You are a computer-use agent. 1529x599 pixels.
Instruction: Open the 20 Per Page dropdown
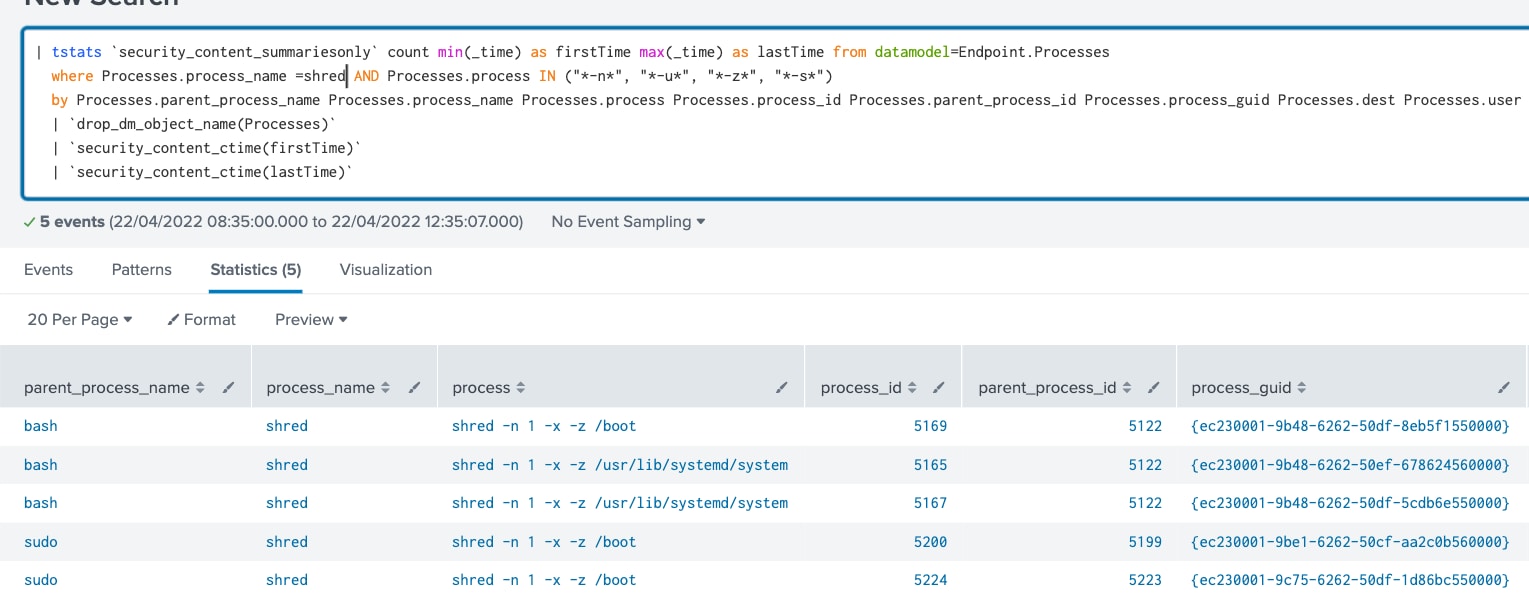tap(79, 320)
